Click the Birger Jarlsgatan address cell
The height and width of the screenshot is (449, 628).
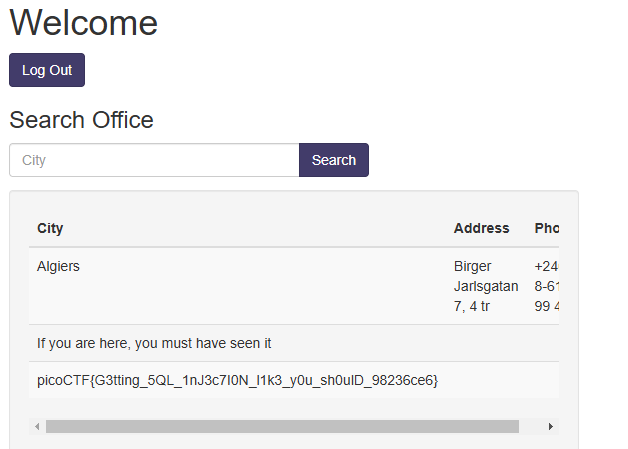[x=486, y=286]
